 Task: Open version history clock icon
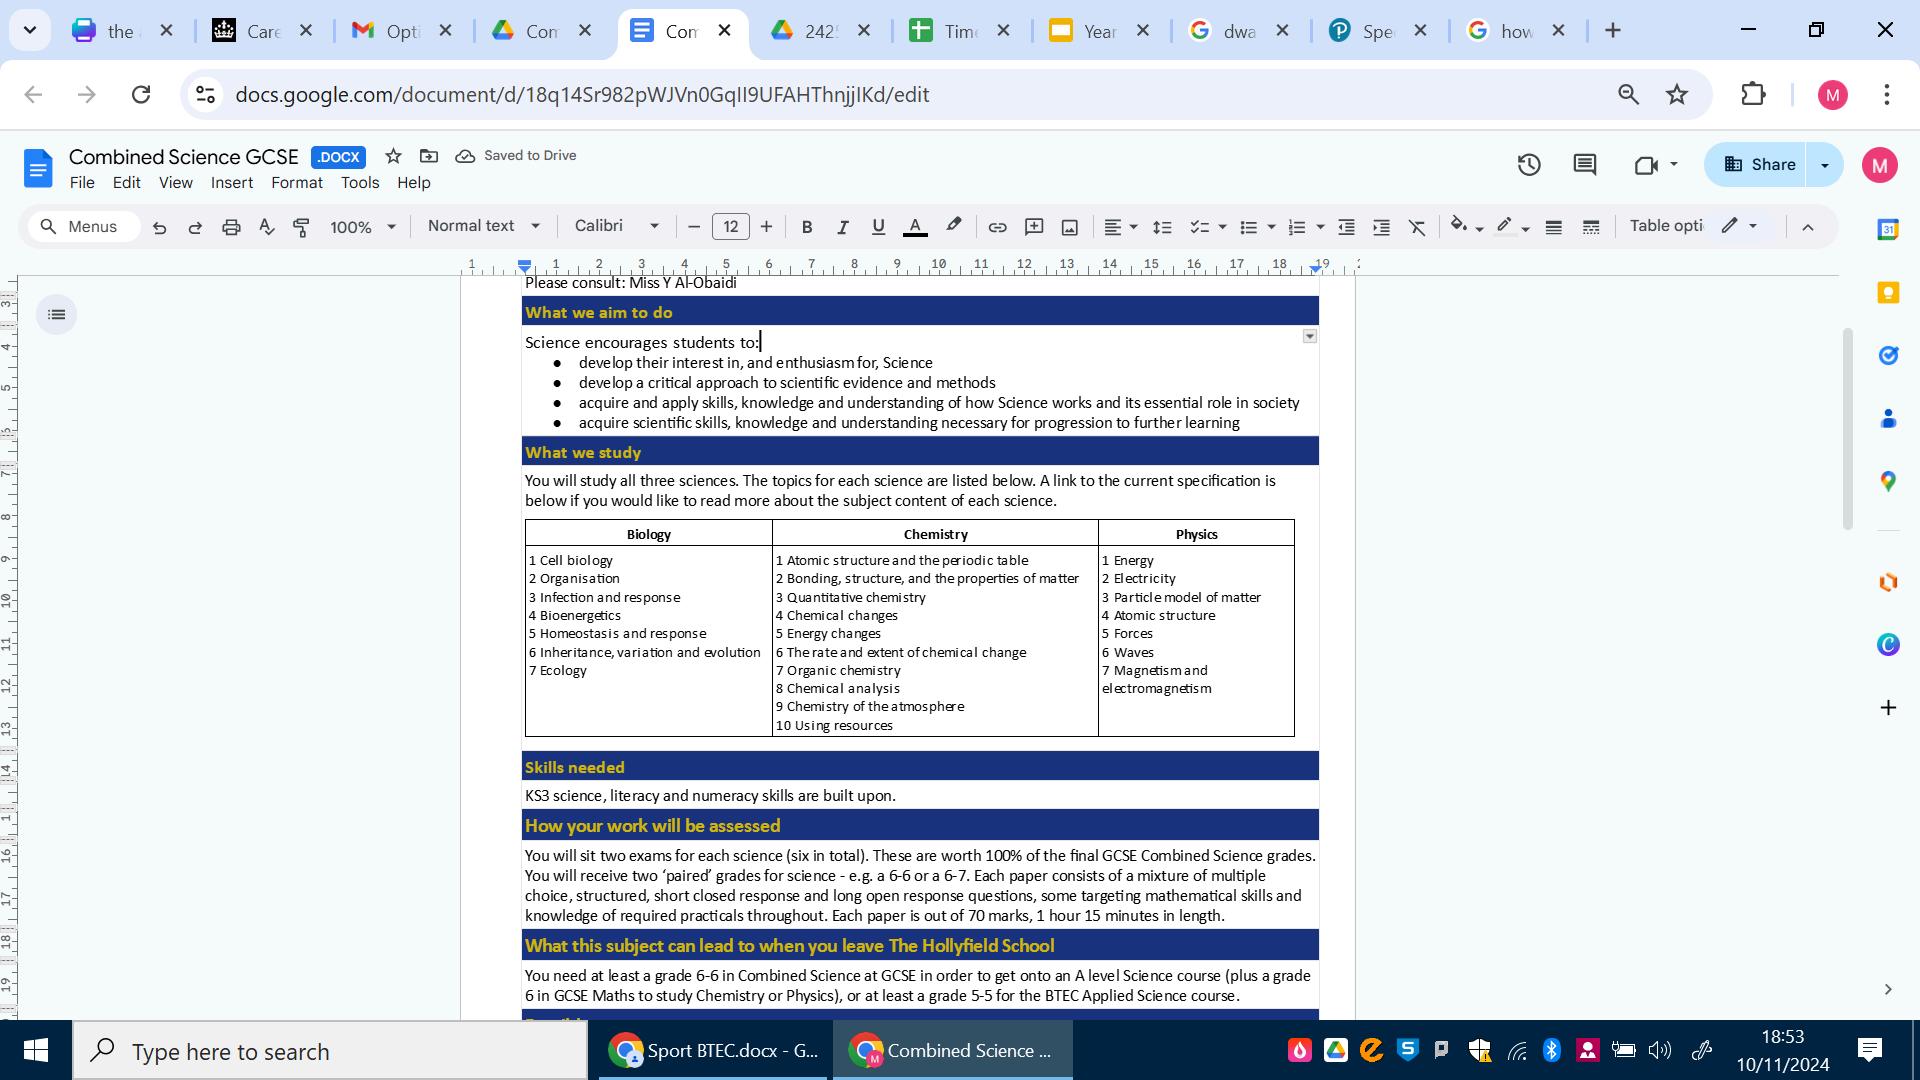(1528, 165)
